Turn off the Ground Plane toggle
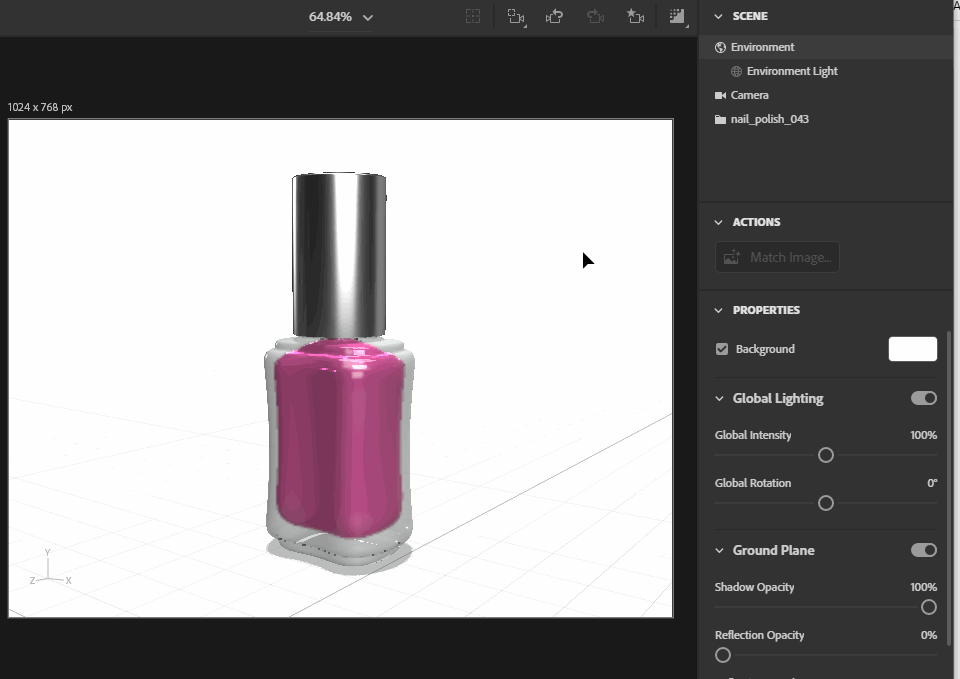The height and width of the screenshot is (679, 960). tap(923, 550)
